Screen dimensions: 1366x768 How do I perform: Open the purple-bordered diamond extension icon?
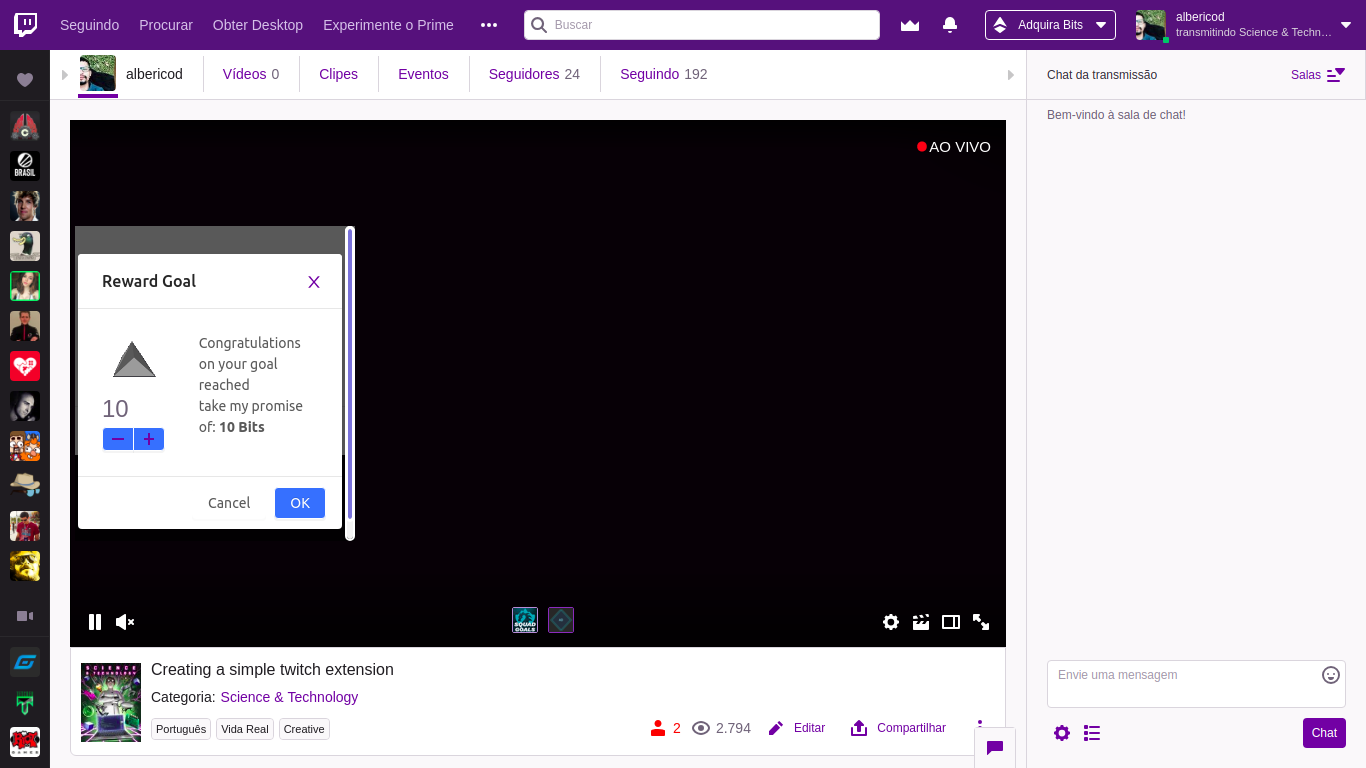561,620
